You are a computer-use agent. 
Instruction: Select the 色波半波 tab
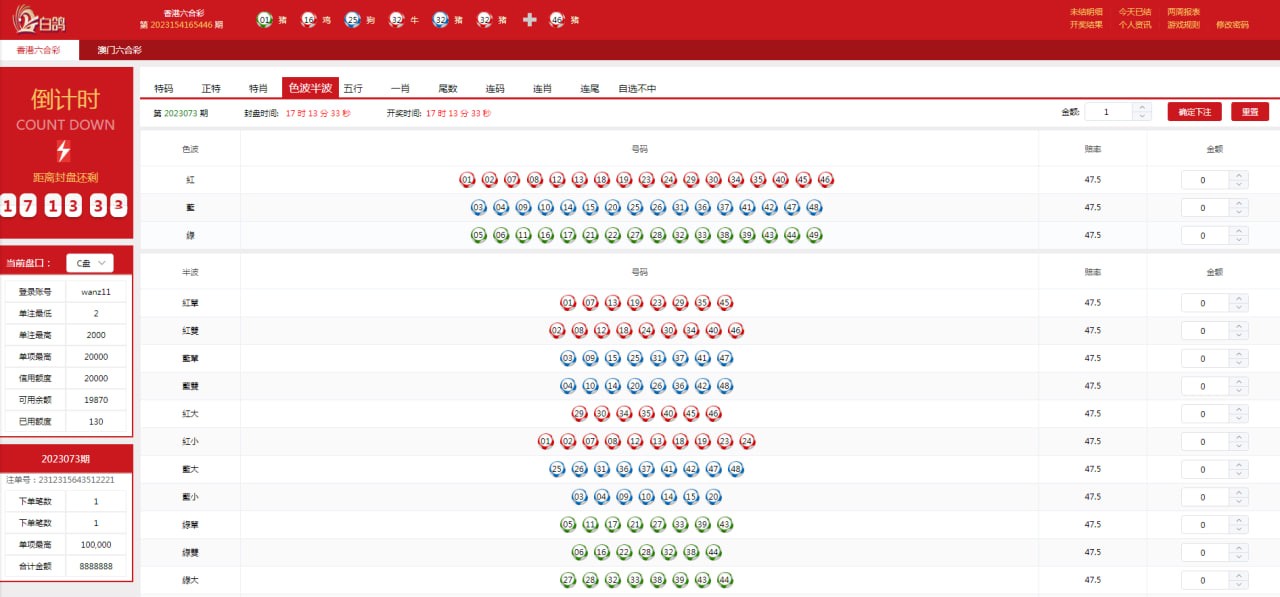click(310, 88)
